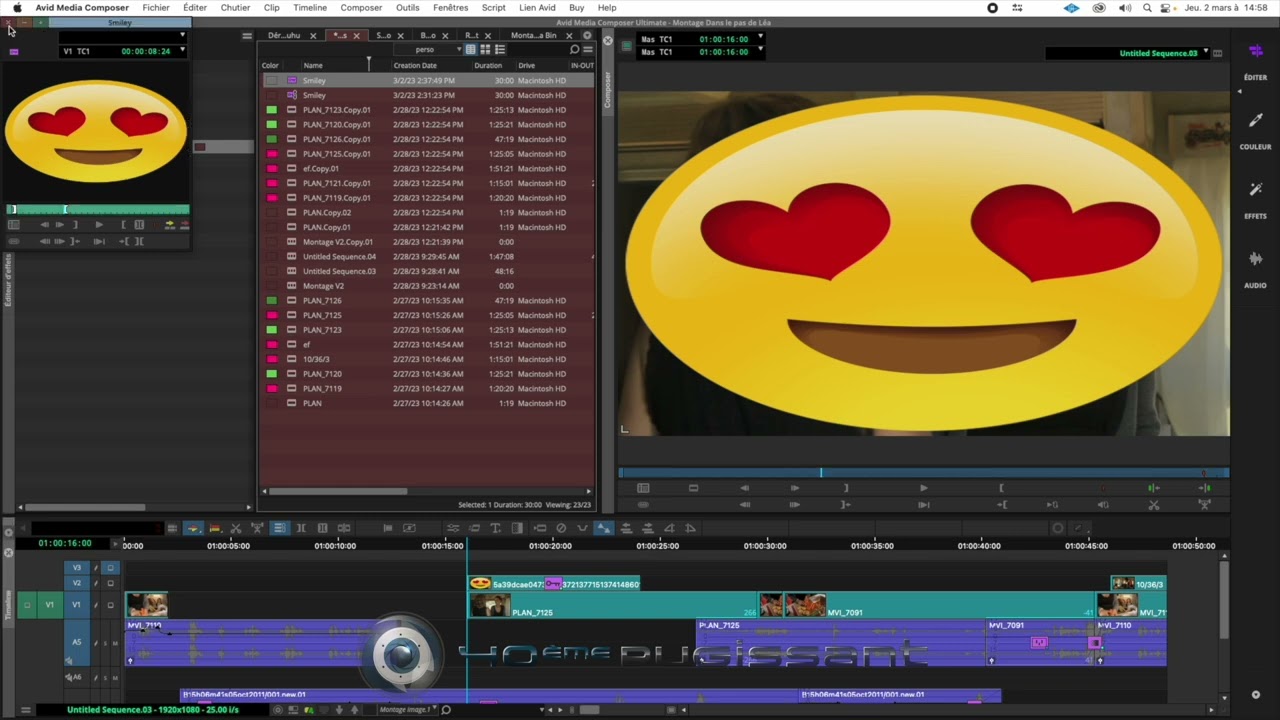Click the Play to Out button in Composer

pos(923,505)
